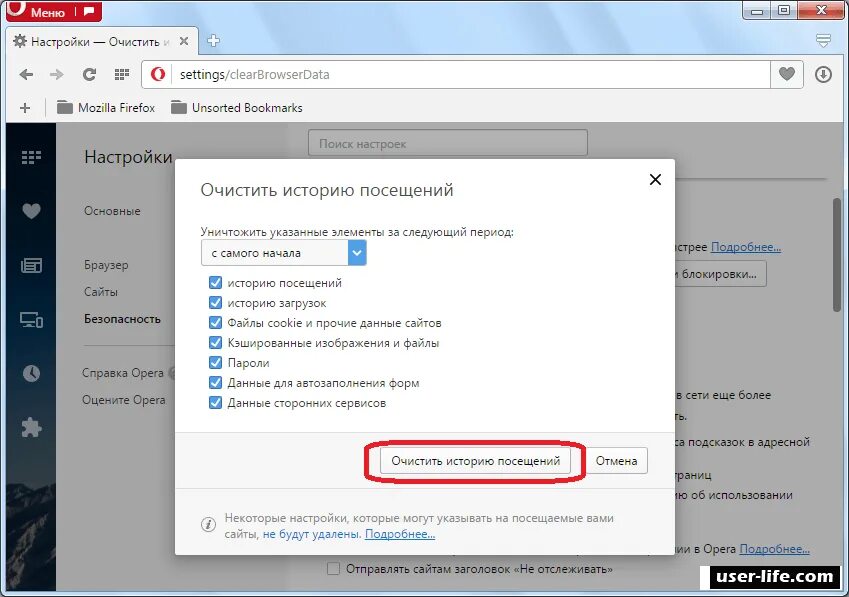Uncheck 'историю загрузок' checkbox

pos(215,303)
